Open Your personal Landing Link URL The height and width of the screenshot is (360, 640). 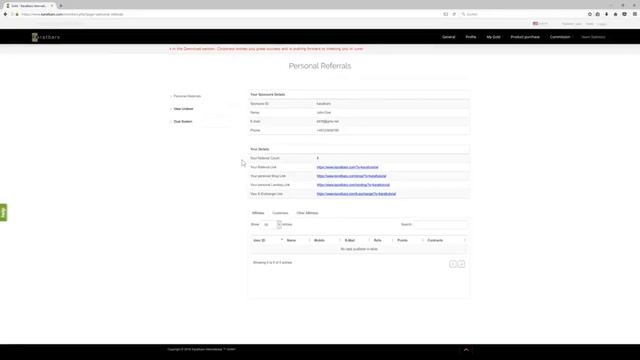coord(353,185)
